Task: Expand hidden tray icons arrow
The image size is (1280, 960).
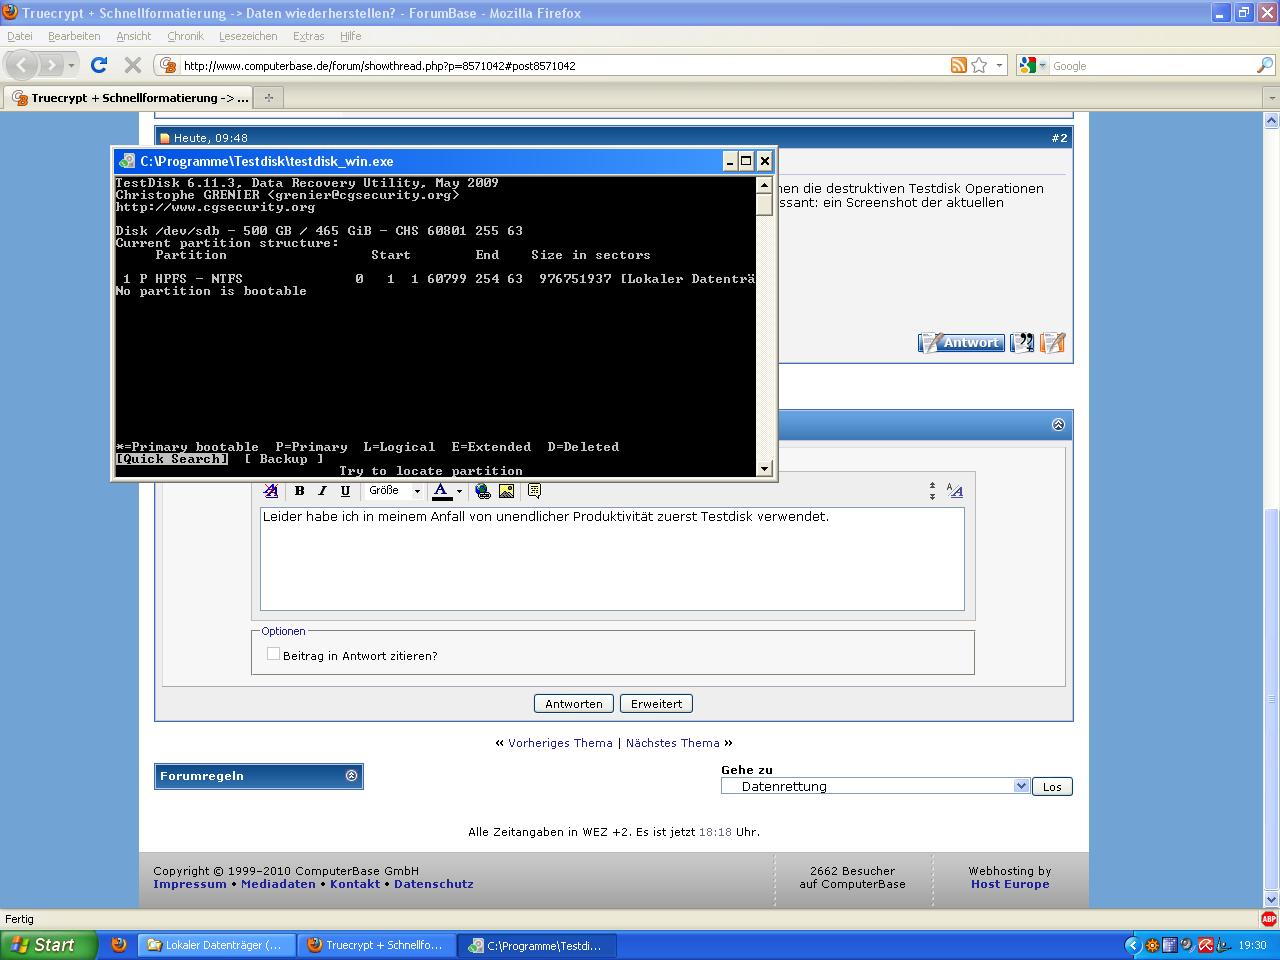Action: pyautogui.click(x=1132, y=945)
